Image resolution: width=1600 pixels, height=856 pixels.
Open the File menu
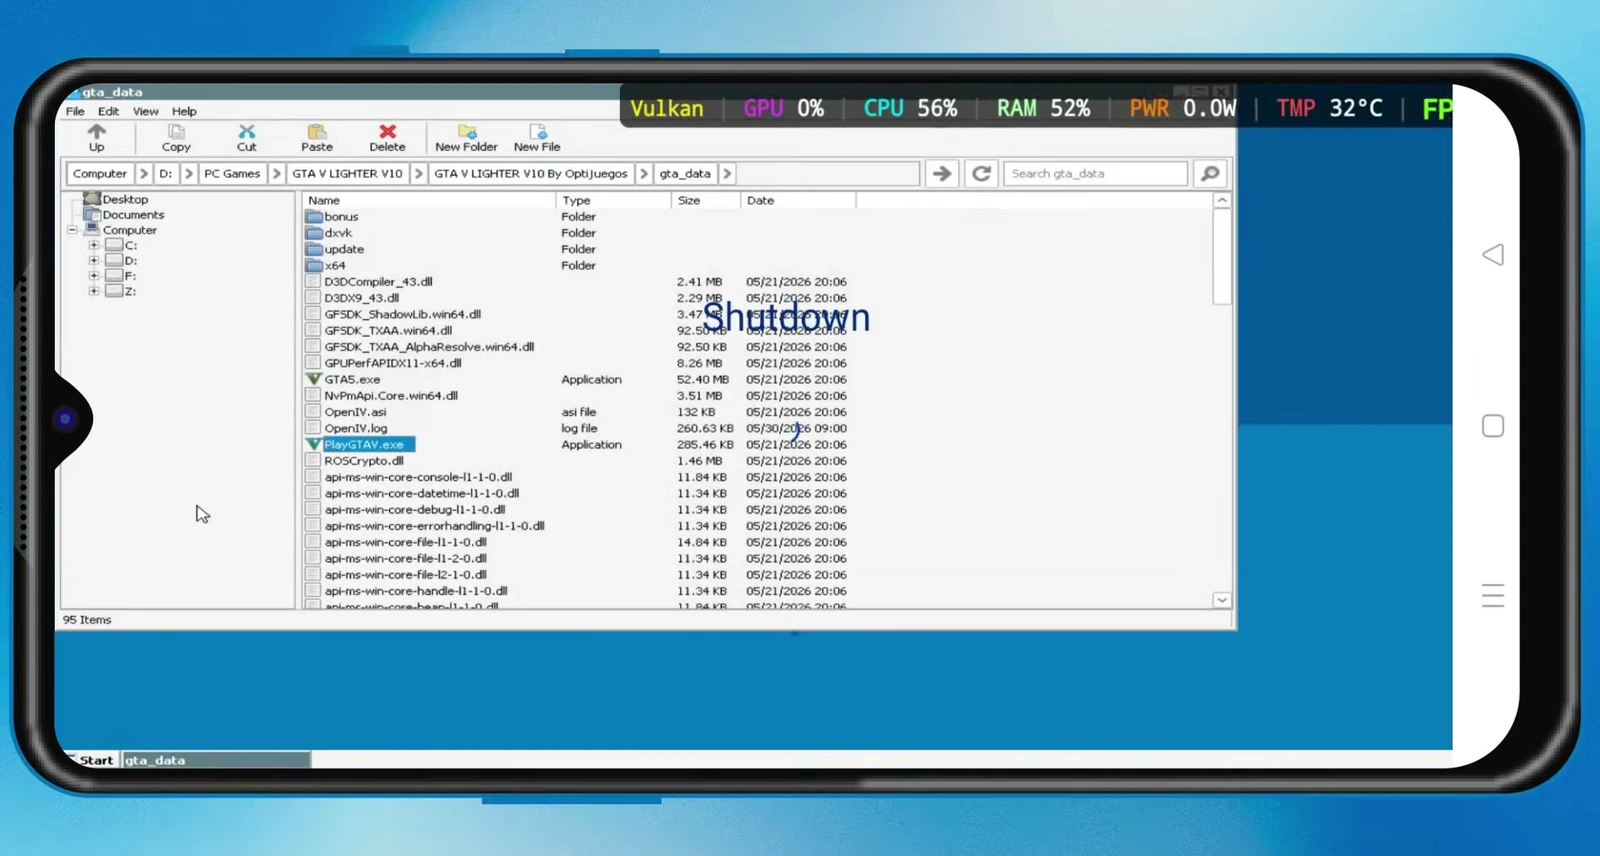pyautogui.click(x=75, y=111)
